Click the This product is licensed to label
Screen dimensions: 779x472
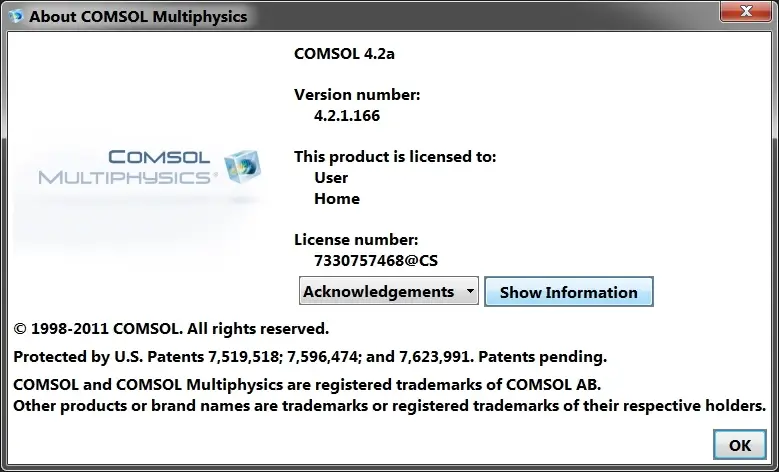coord(395,157)
